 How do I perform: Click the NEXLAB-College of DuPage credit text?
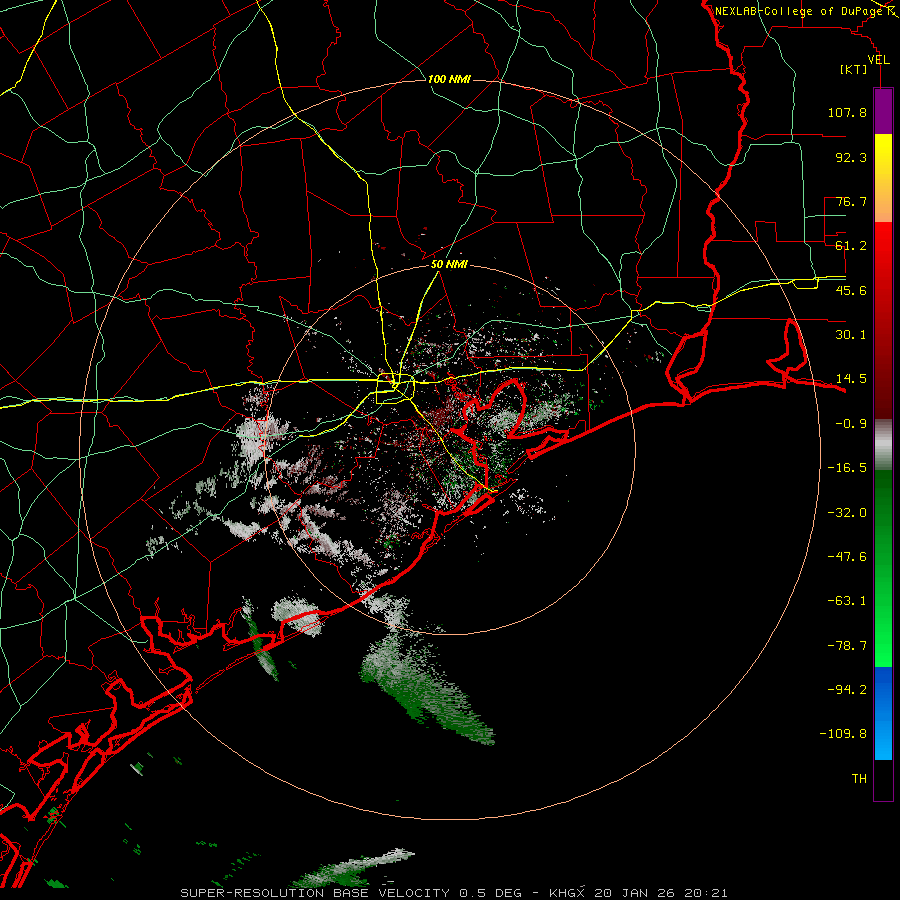[799, 11]
